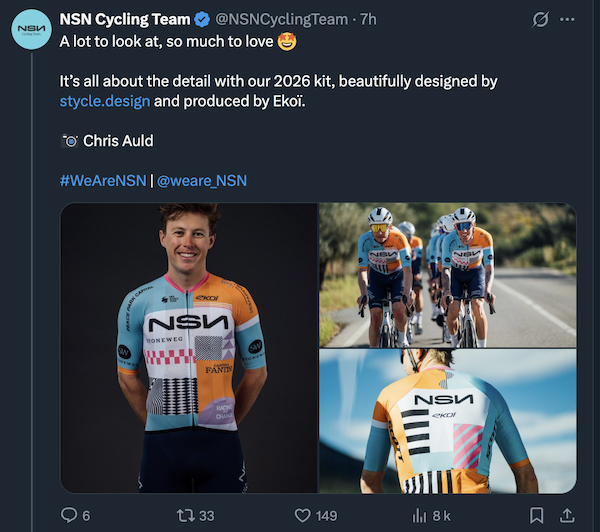This screenshot has width=600, height=532.
Task: Open the stycle.design link
Action: (x=104, y=101)
